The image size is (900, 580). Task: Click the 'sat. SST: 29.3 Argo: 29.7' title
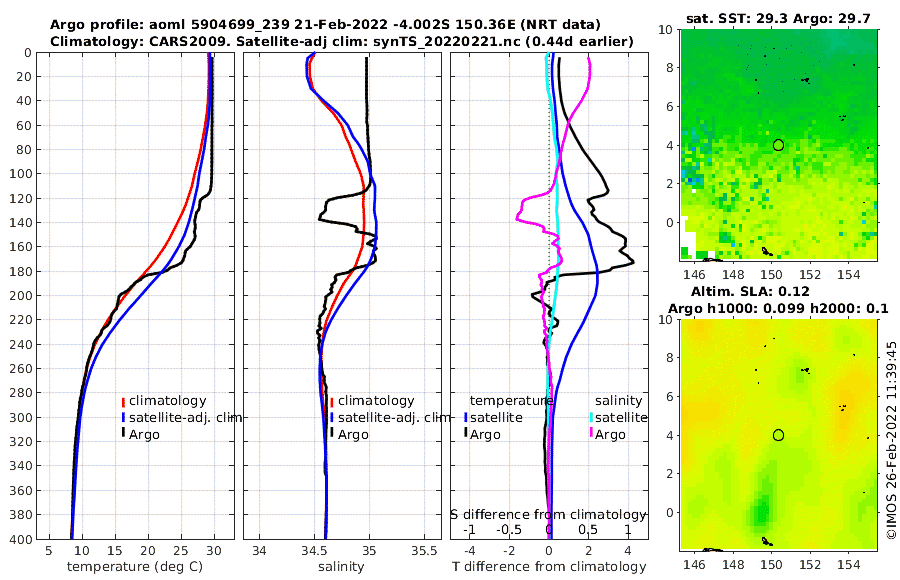pyautogui.click(x=778, y=19)
